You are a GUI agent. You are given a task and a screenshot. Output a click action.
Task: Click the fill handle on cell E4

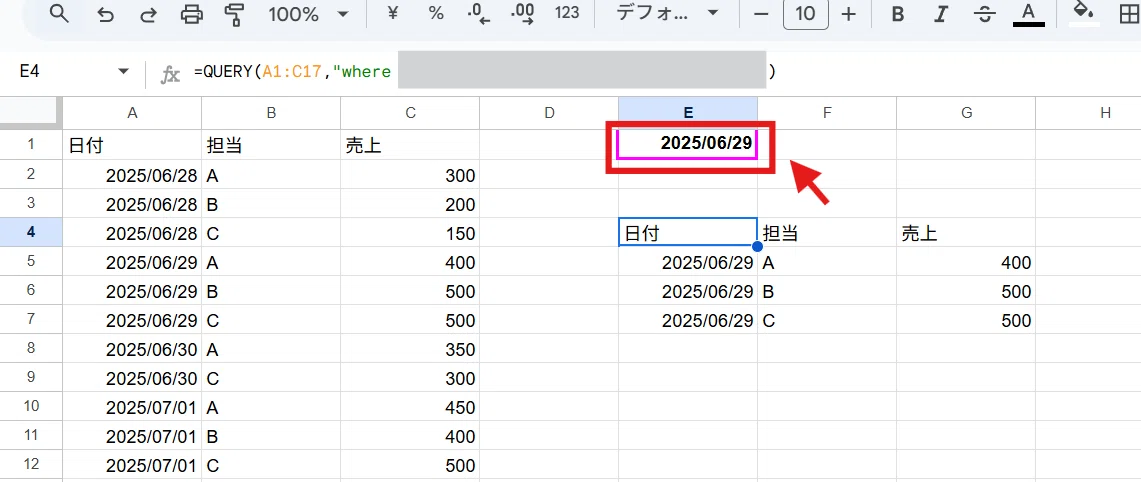pyautogui.click(x=757, y=246)
